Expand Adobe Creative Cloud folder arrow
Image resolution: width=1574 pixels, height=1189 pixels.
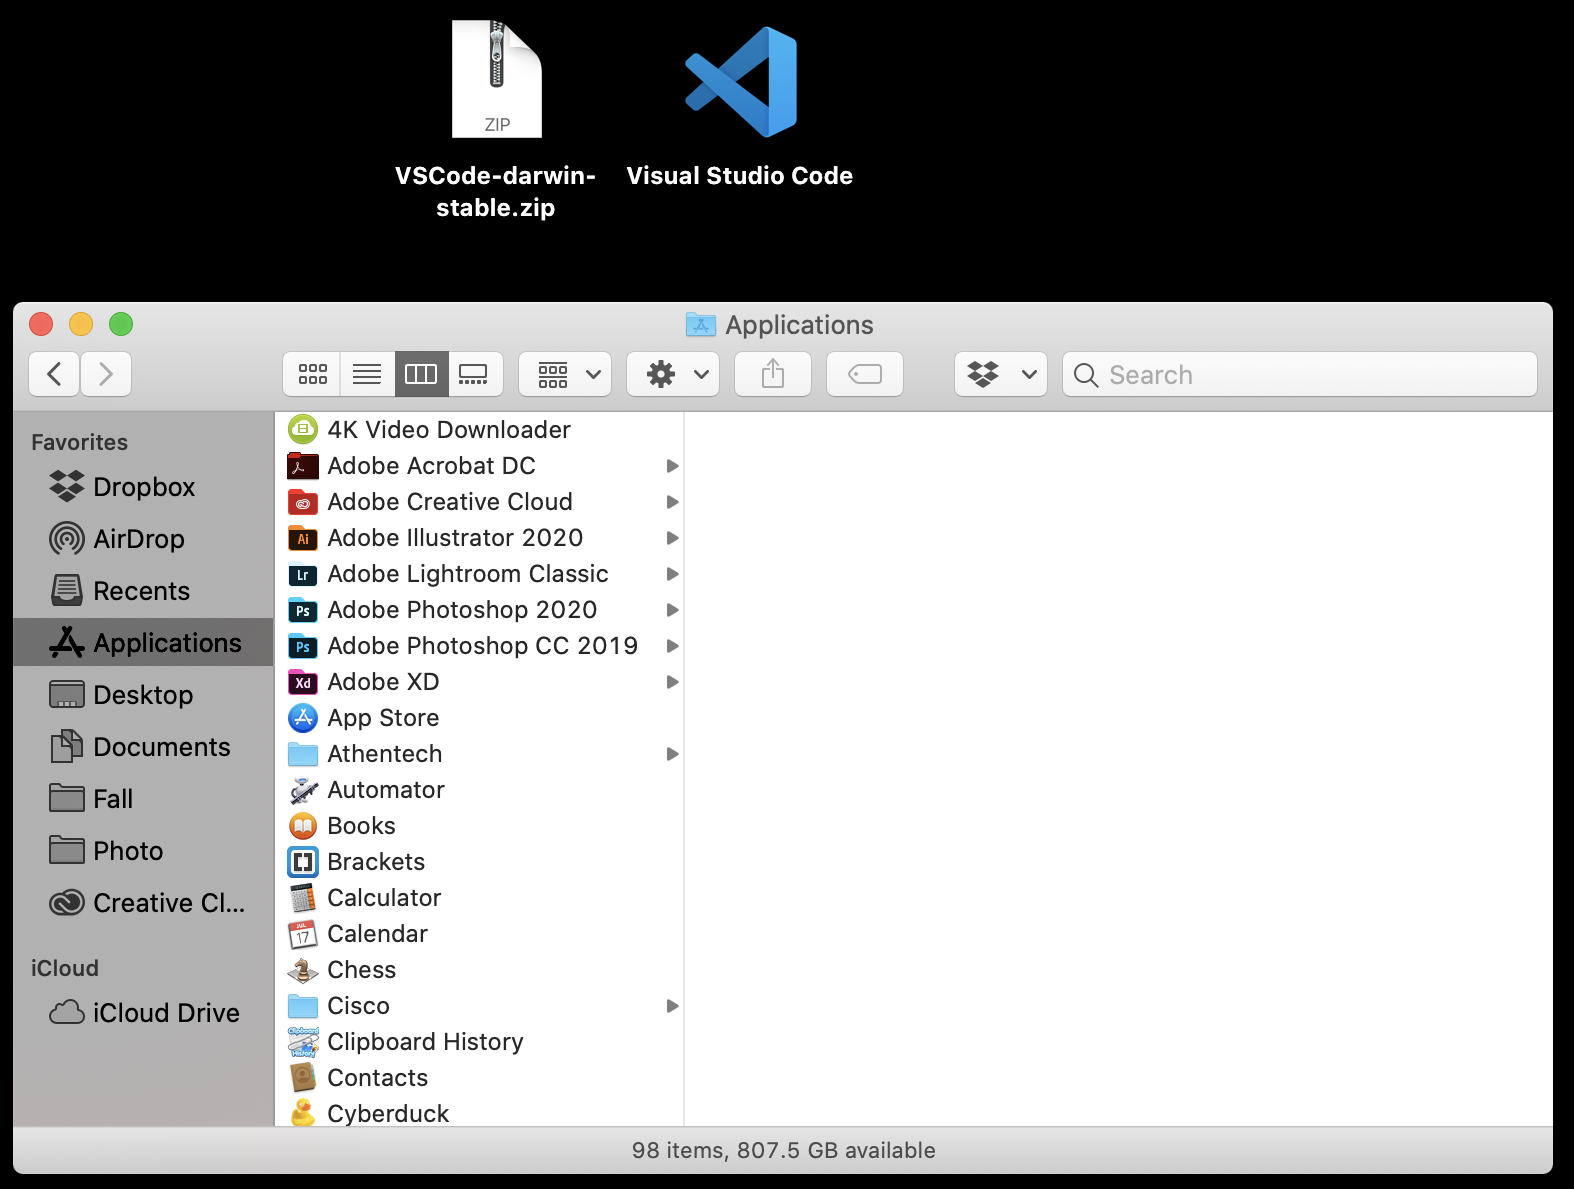click(x=672, y=502)
